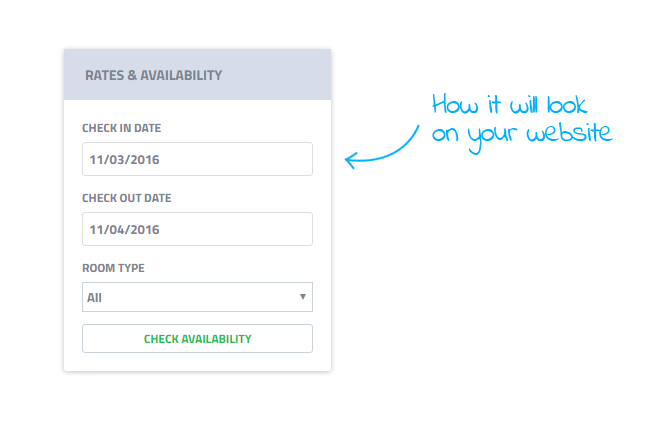Click the word 'How' in the blue note
Viewport: 652px width, 436px height.
tap(455, 104)
